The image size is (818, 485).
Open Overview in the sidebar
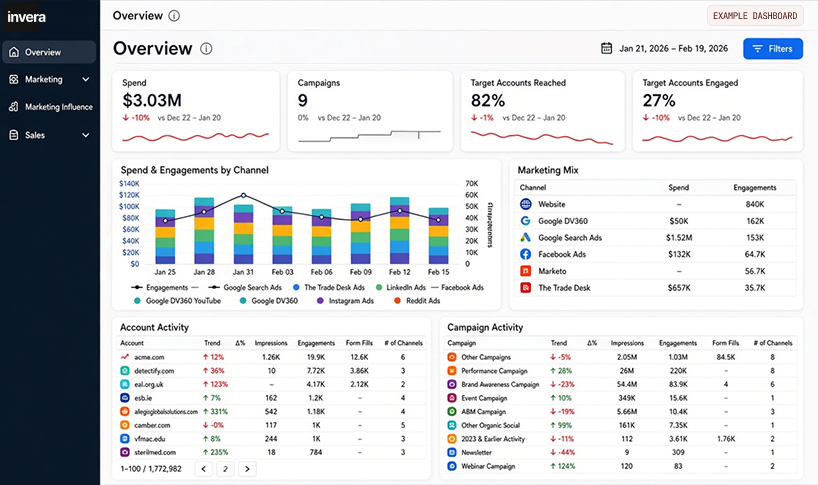click(49, 52)
